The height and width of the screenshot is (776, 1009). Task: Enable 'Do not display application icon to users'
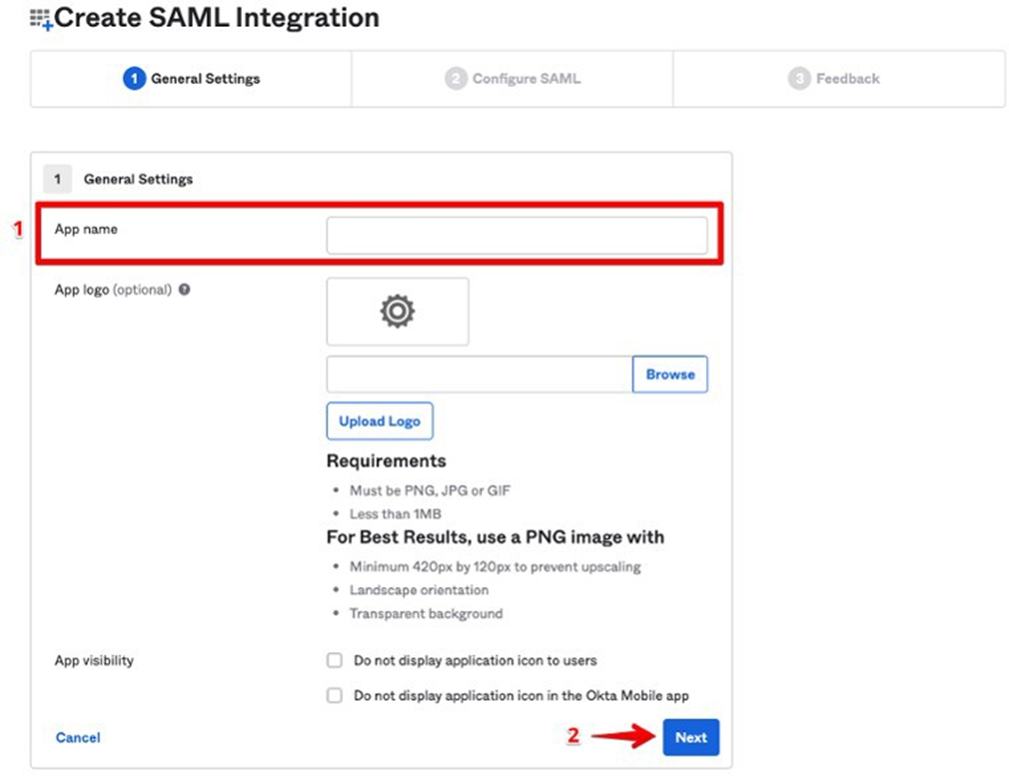335,661
